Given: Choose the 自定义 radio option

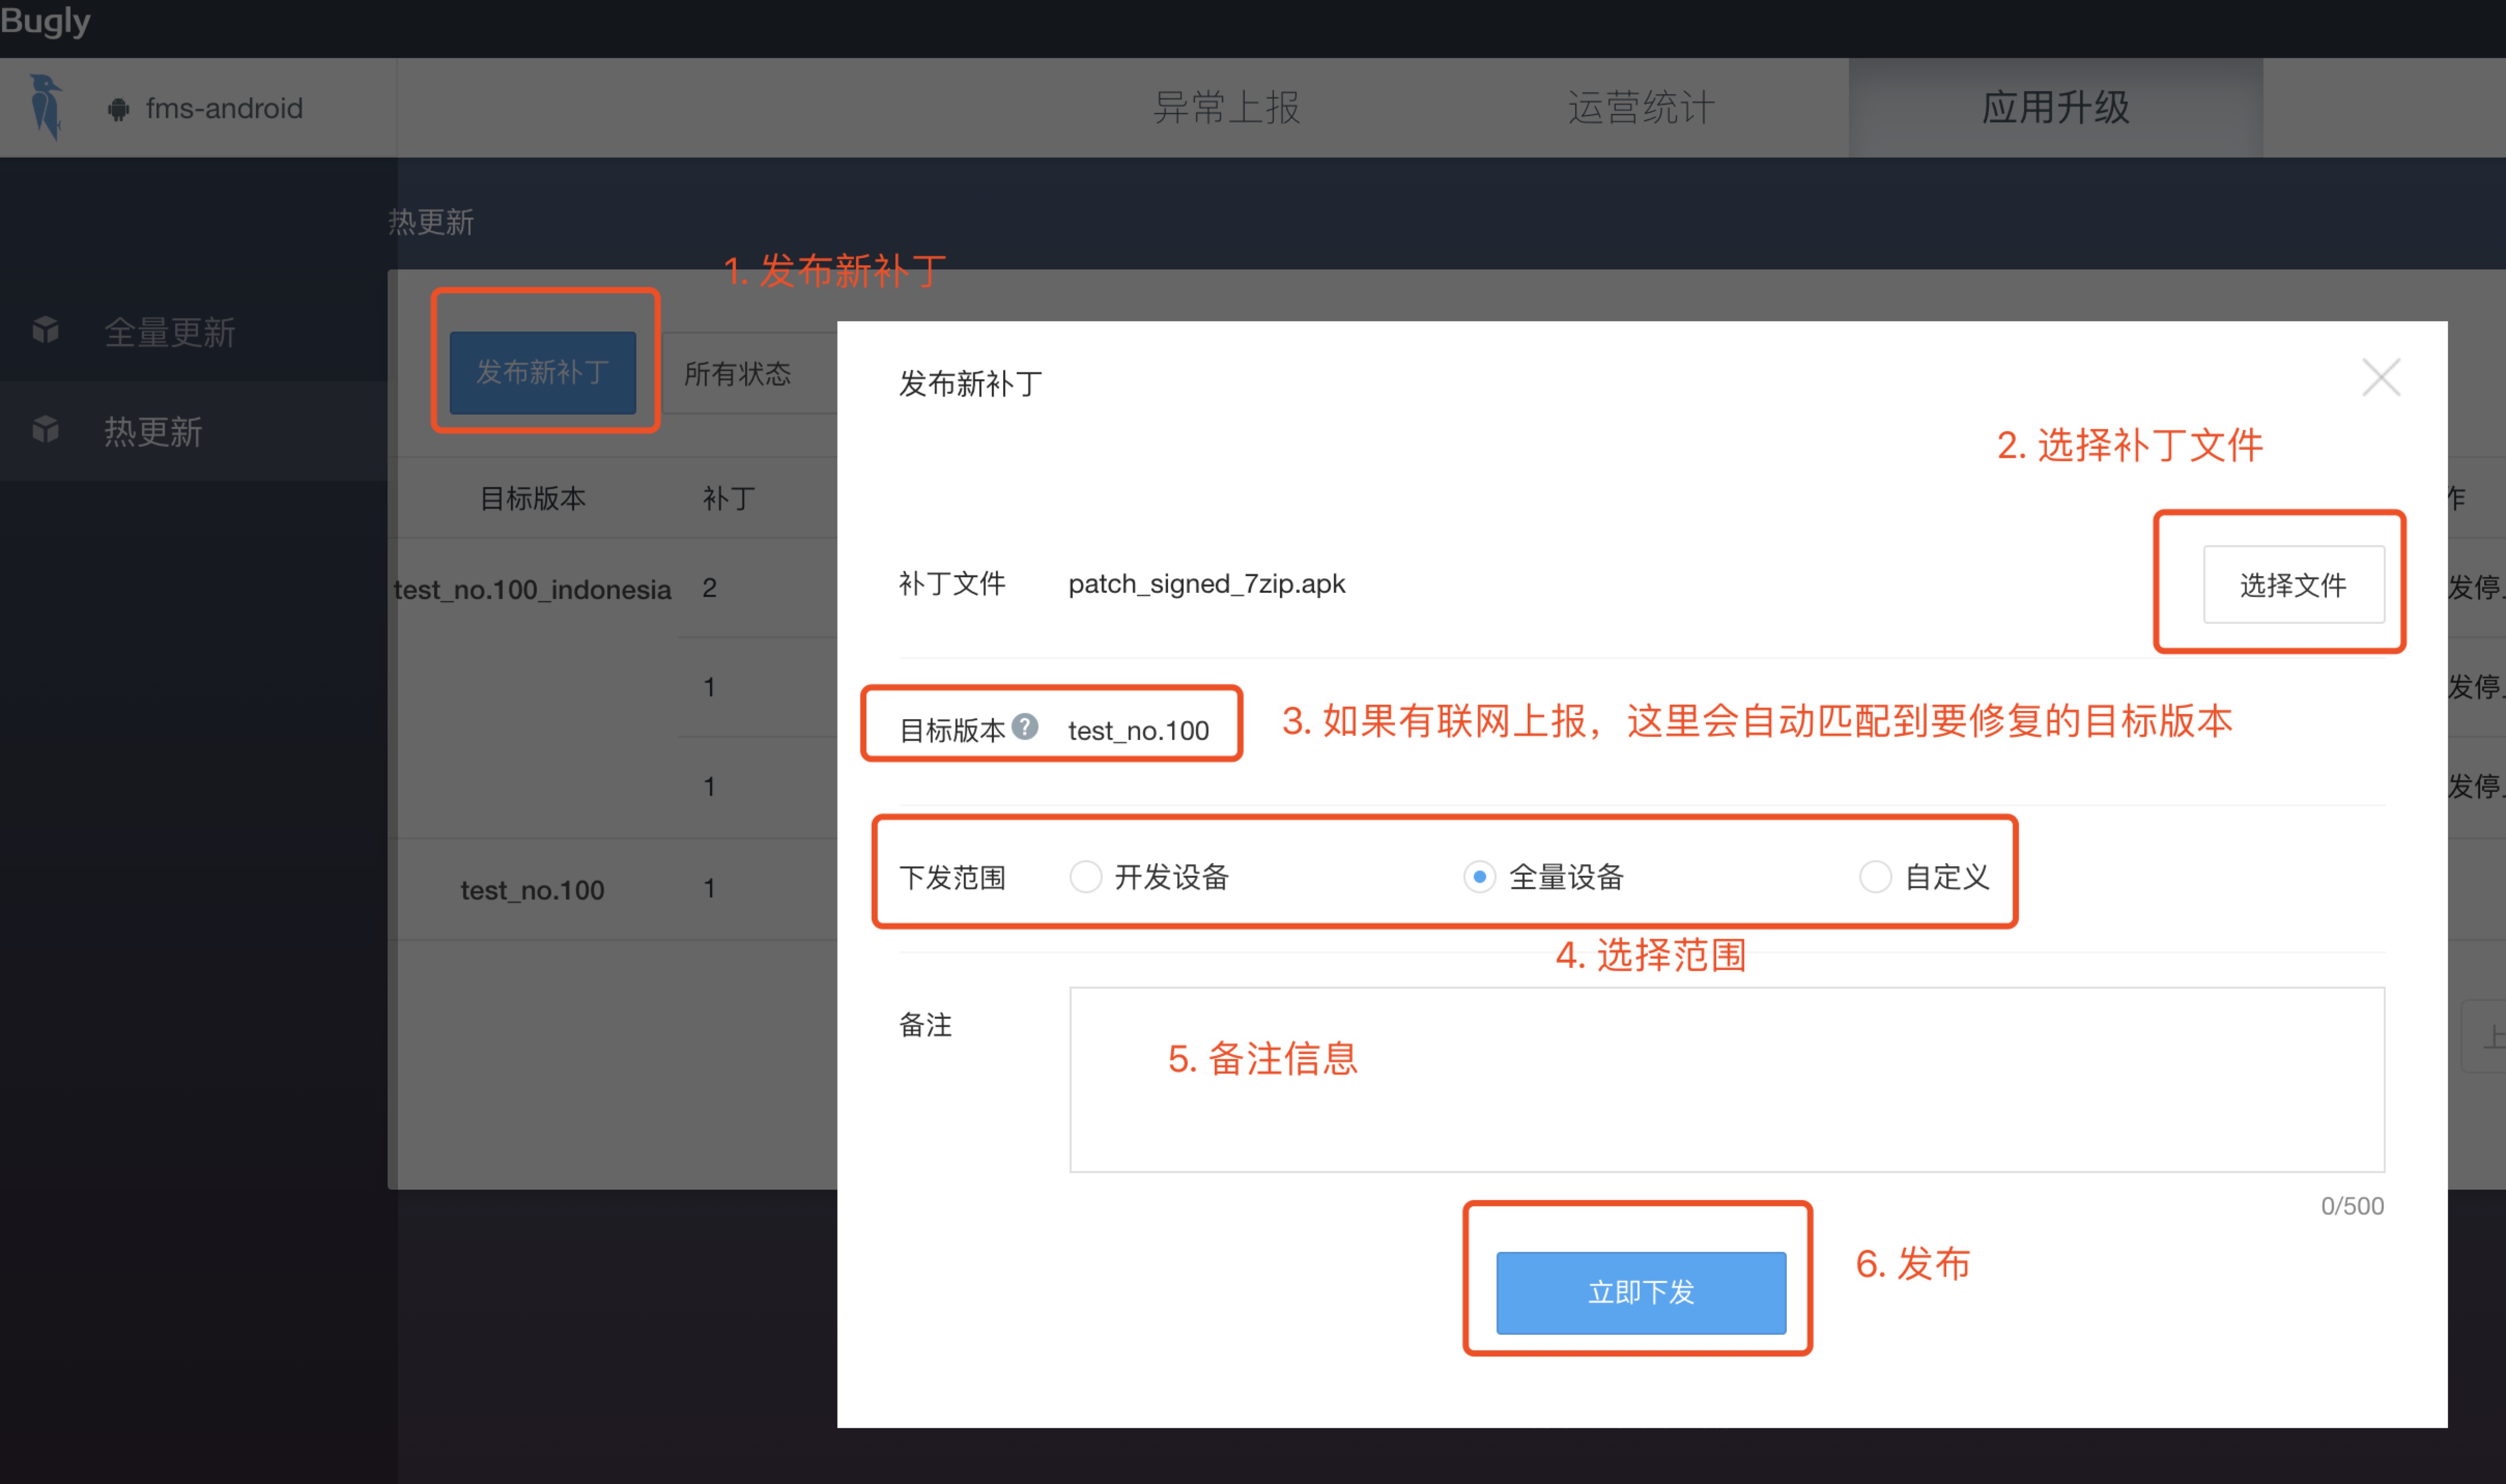Looking at the screenshot, I should point(1875,877).
